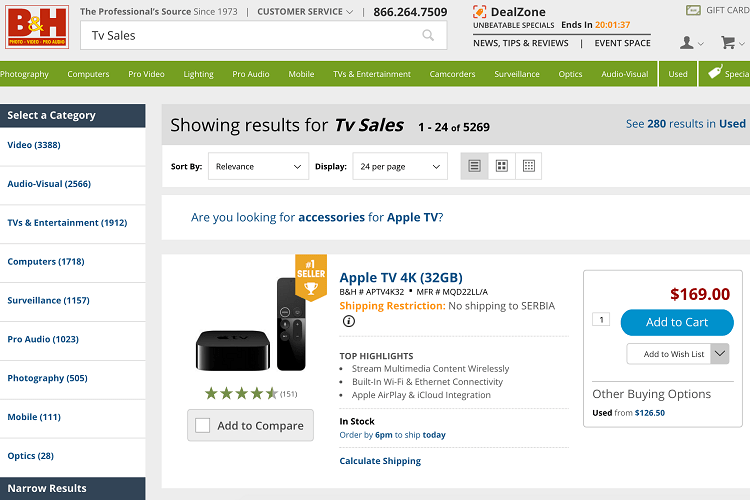Click the DealZone icon

479,11
